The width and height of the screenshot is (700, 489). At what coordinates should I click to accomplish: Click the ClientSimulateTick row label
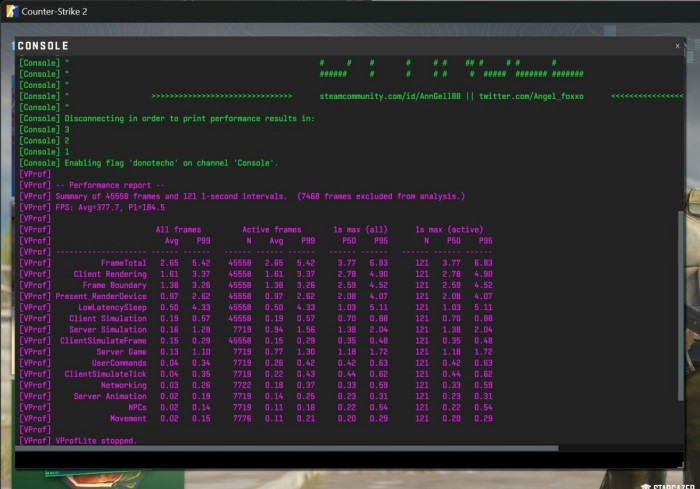coord(105,374)
